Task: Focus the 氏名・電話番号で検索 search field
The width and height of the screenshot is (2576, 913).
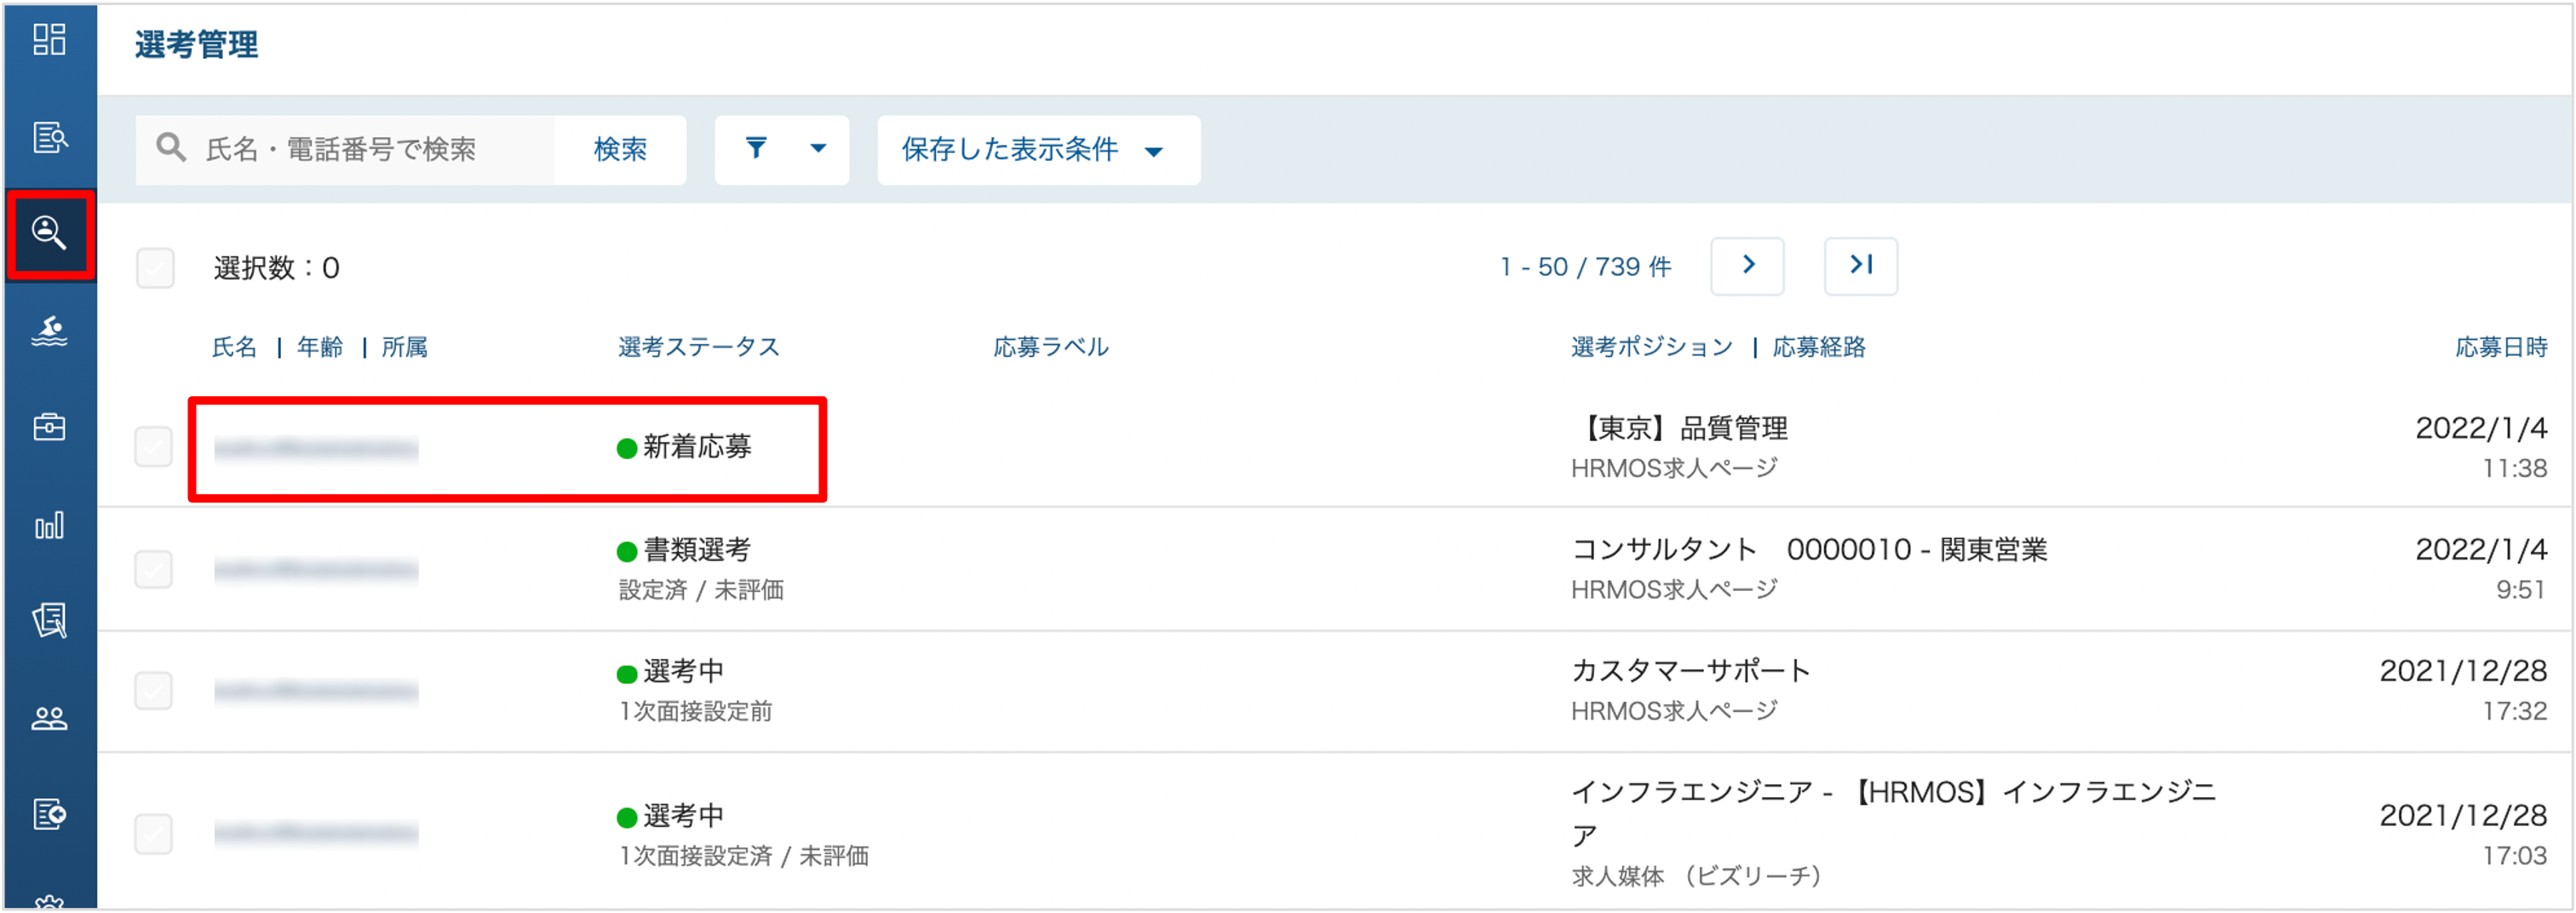Action: click(345, 150)
